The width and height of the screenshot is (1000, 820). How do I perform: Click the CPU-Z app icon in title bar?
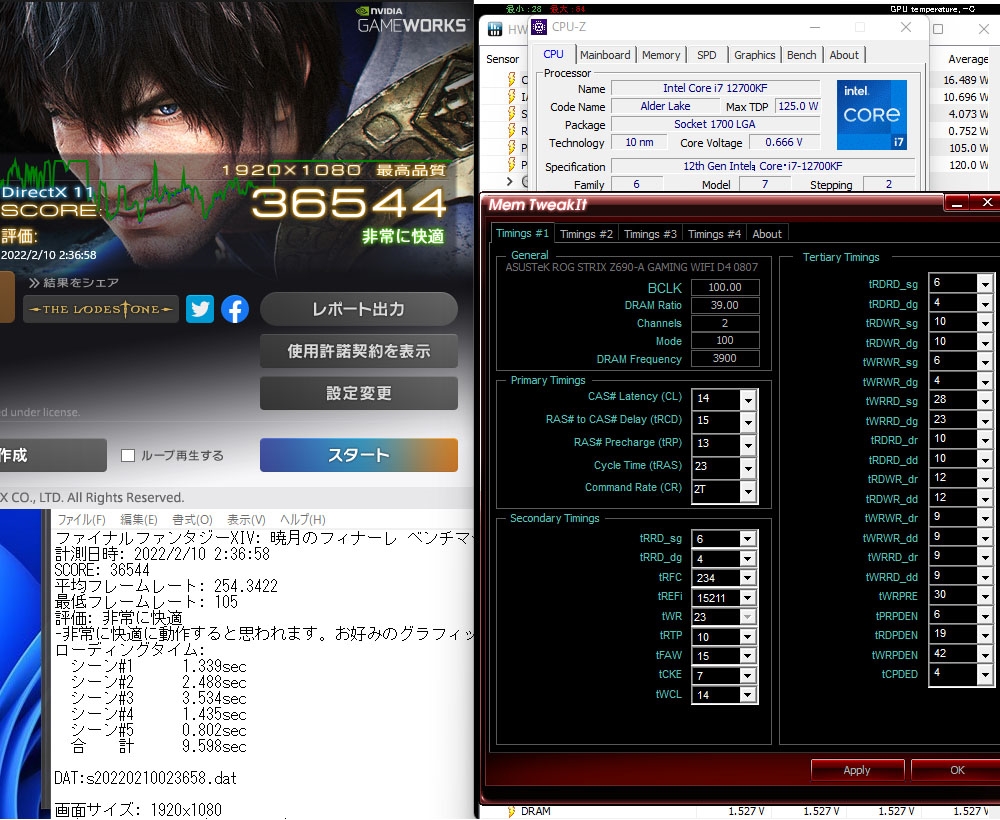[x=539, y=27]
